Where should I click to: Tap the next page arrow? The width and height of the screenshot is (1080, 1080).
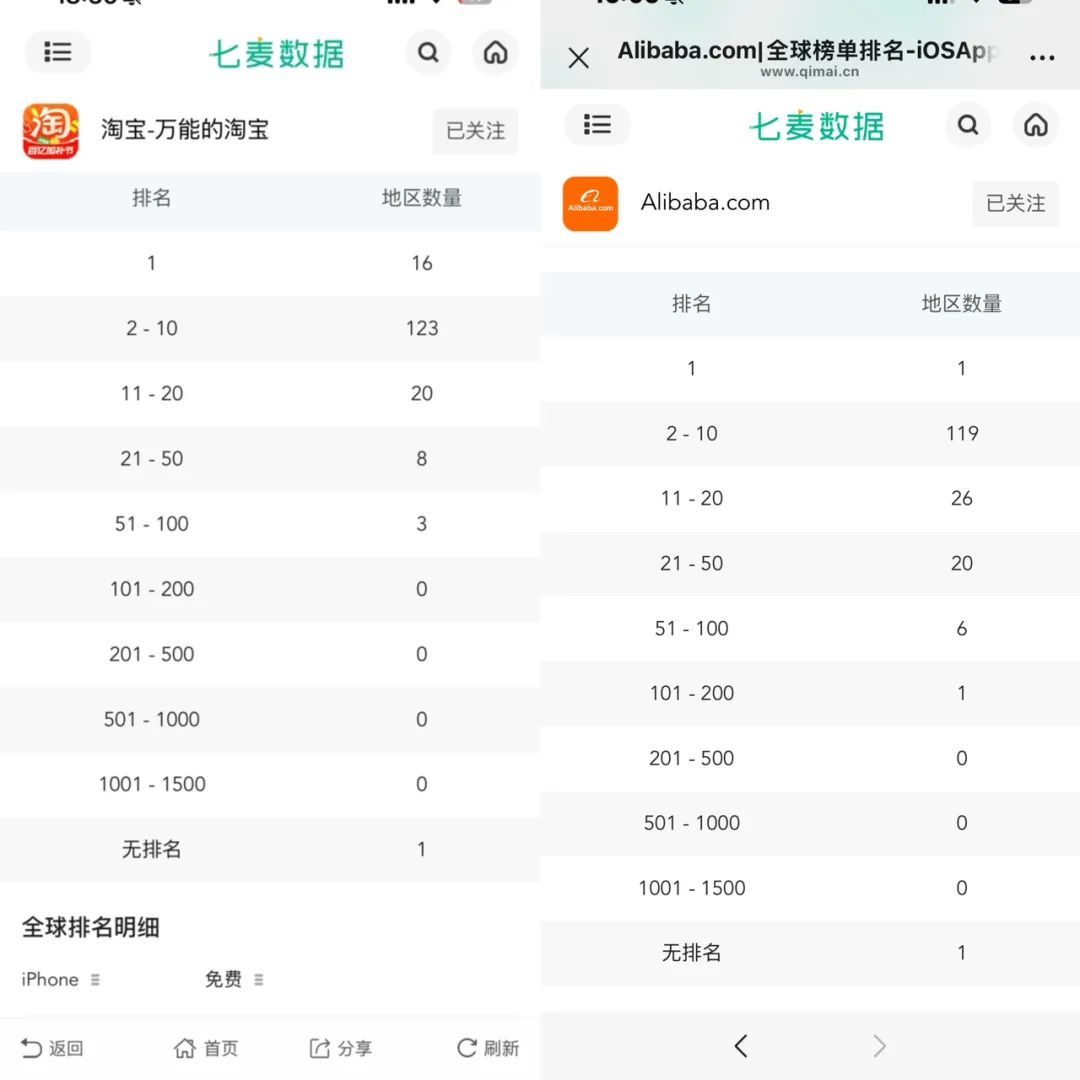click(x=879, y=1045)
